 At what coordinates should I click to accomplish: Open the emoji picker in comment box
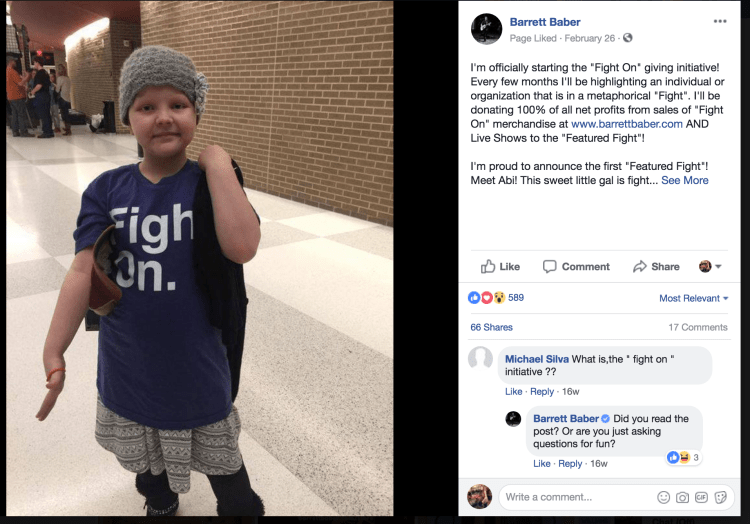(x=663, y=497)
